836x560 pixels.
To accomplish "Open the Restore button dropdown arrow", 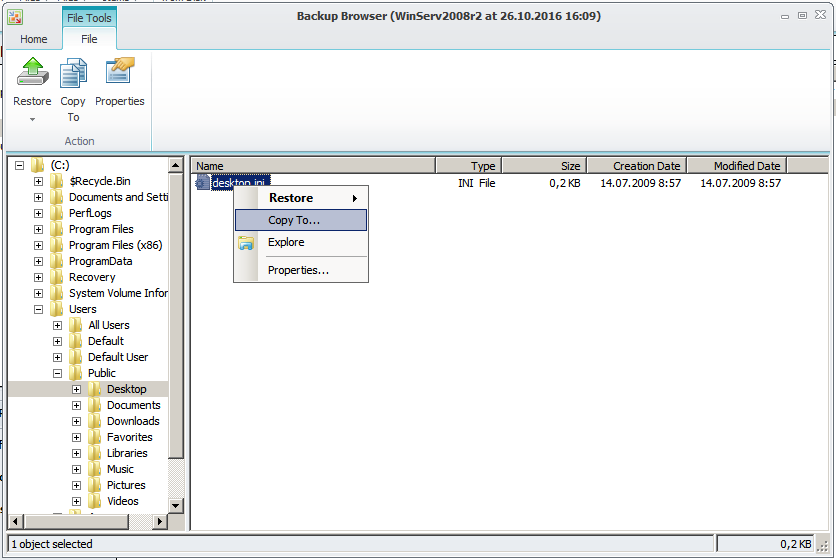I will pos(33,119).
